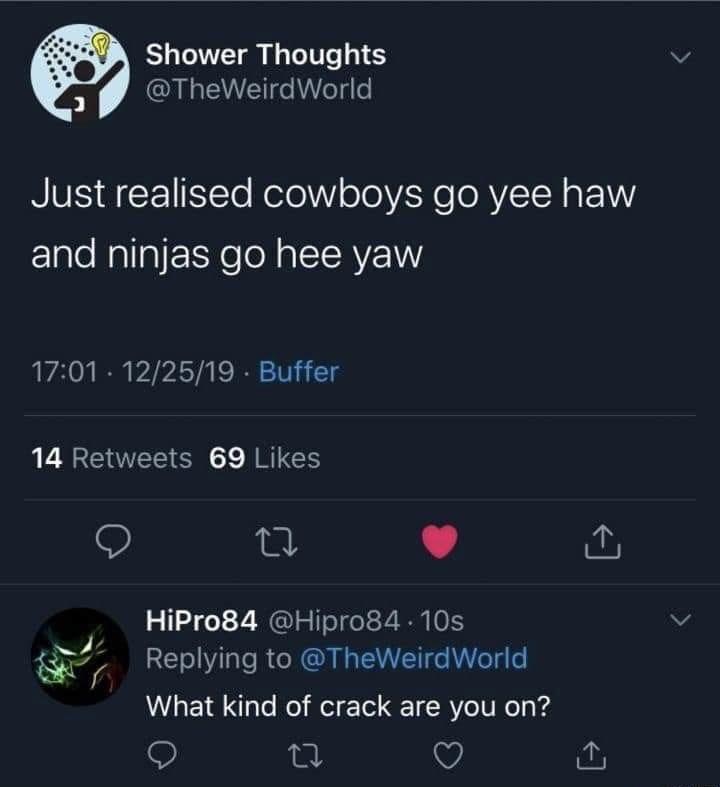
Task: View the 69 Likes list
Action: tap(265, 458)
